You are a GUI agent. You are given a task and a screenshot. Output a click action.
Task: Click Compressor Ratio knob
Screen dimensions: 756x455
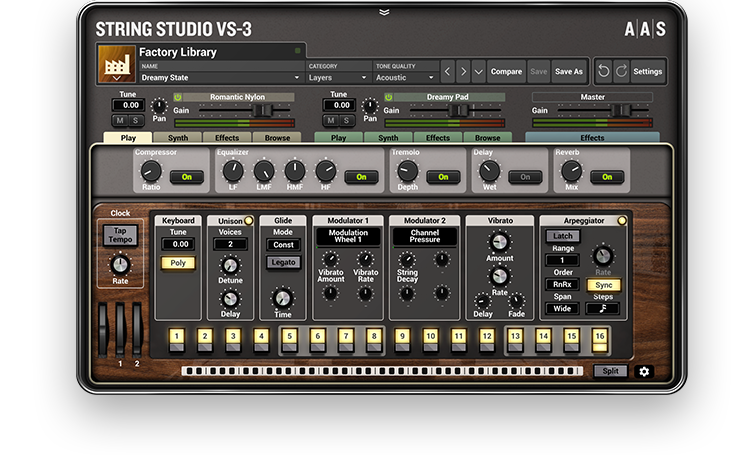coord(151,171)
